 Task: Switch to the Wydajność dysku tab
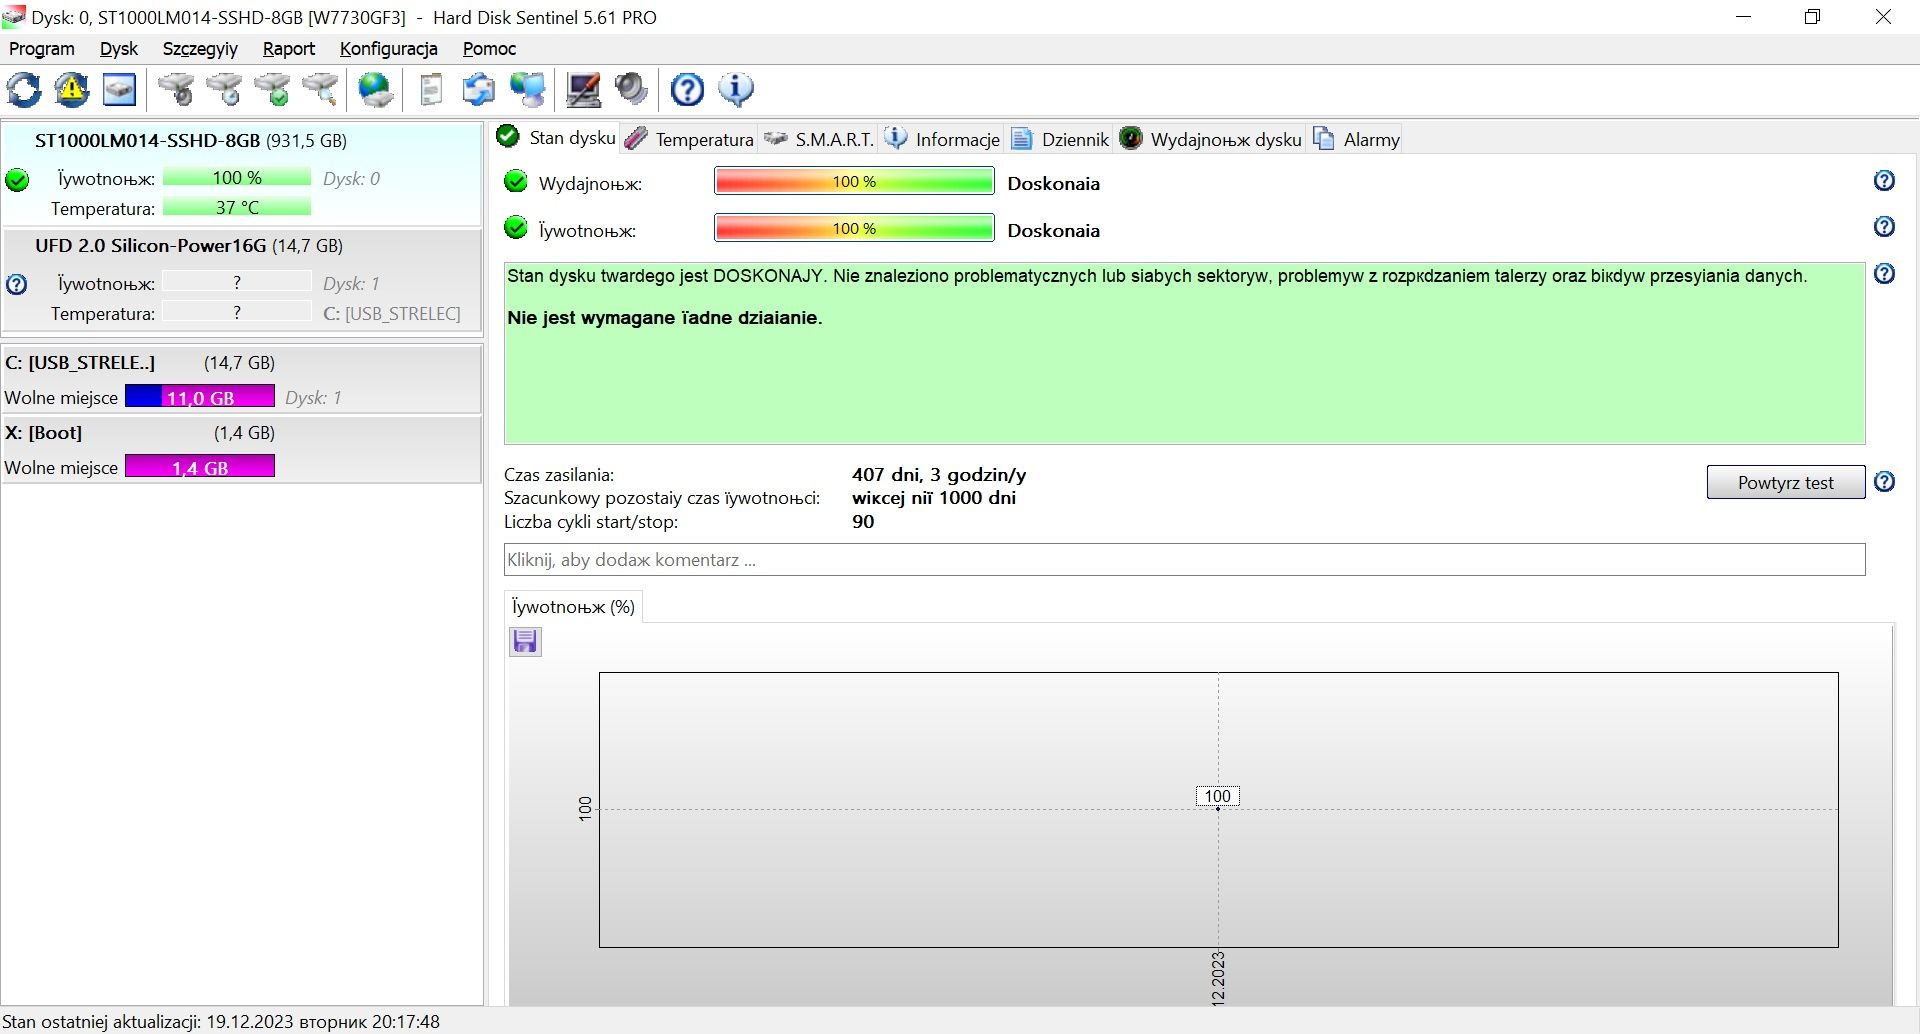point(1211,140)
